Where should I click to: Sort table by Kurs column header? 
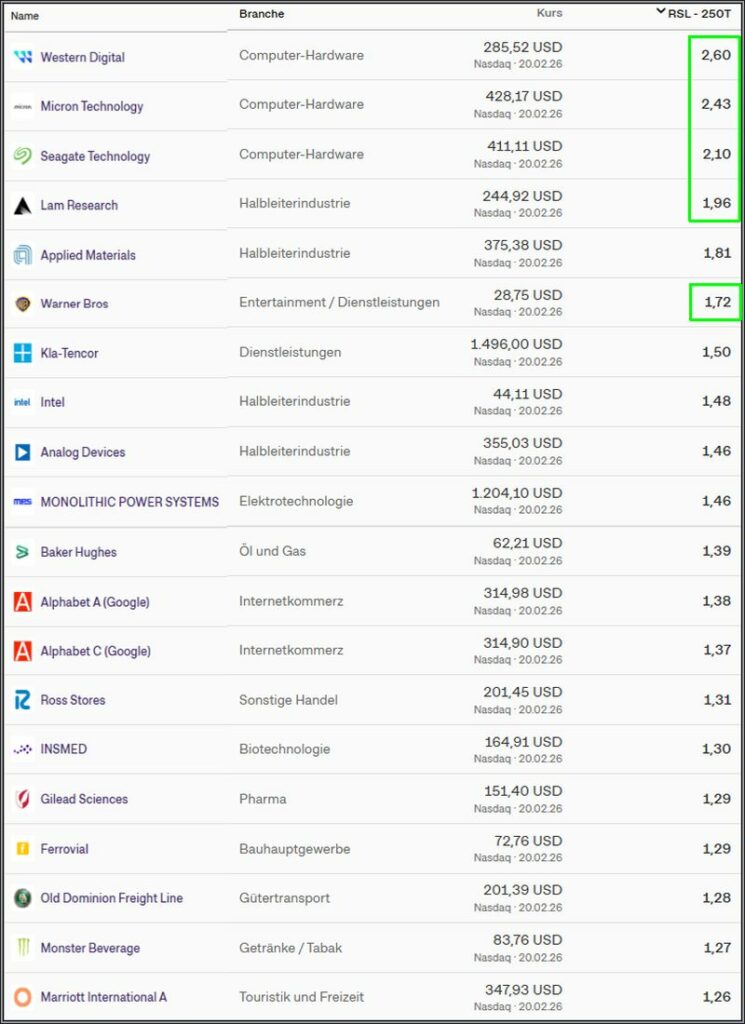(549, 13)
